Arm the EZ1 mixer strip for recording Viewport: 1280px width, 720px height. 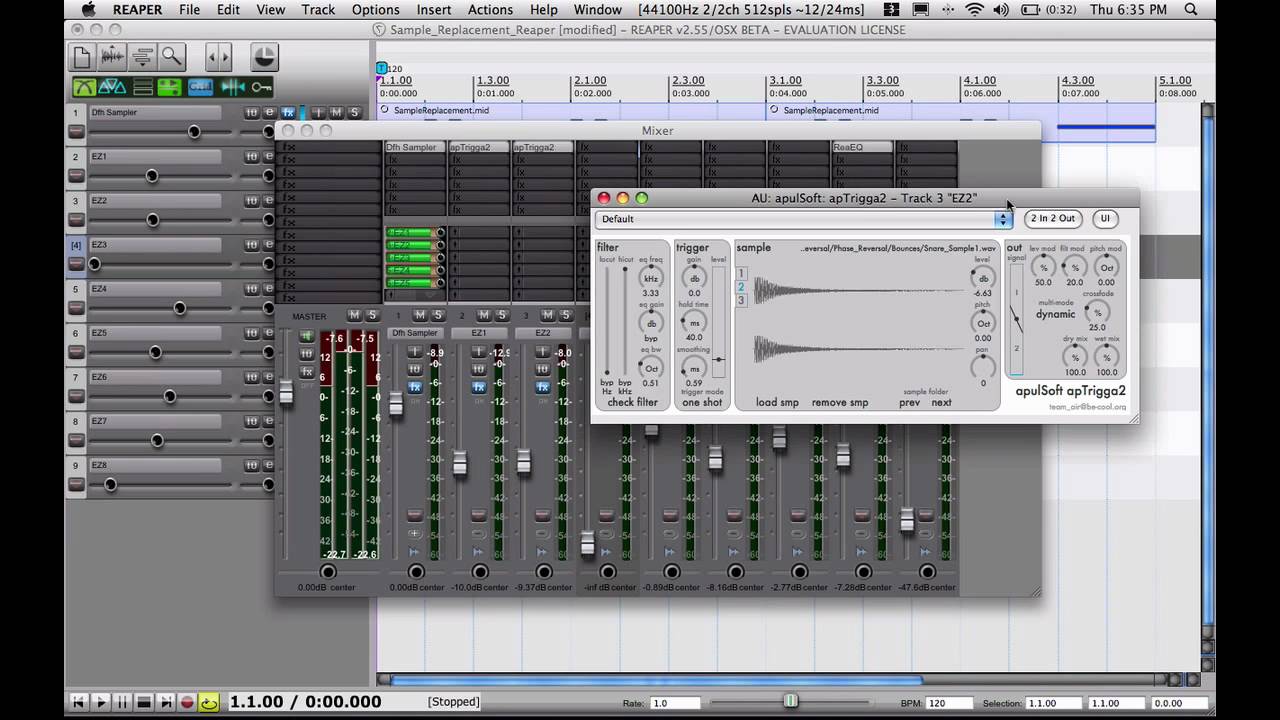(479, 515)
